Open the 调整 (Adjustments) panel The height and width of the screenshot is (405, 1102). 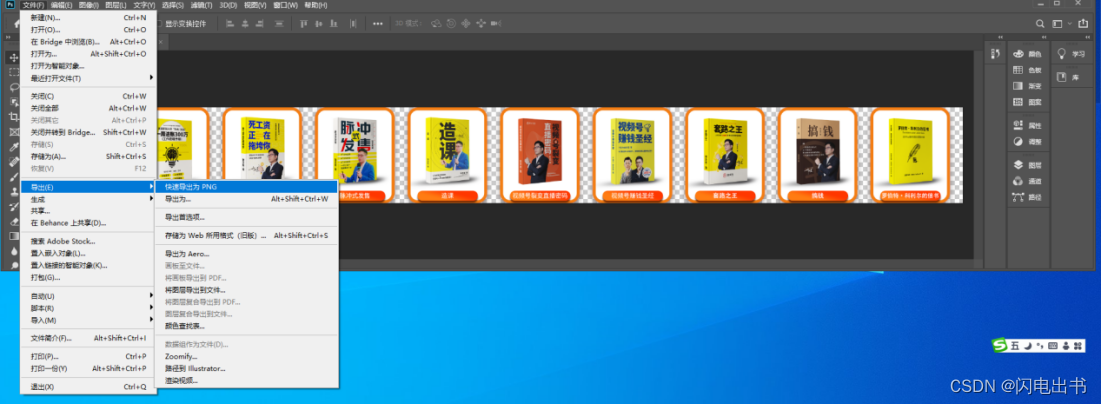pyautogui.click(x=1027, y=142)
